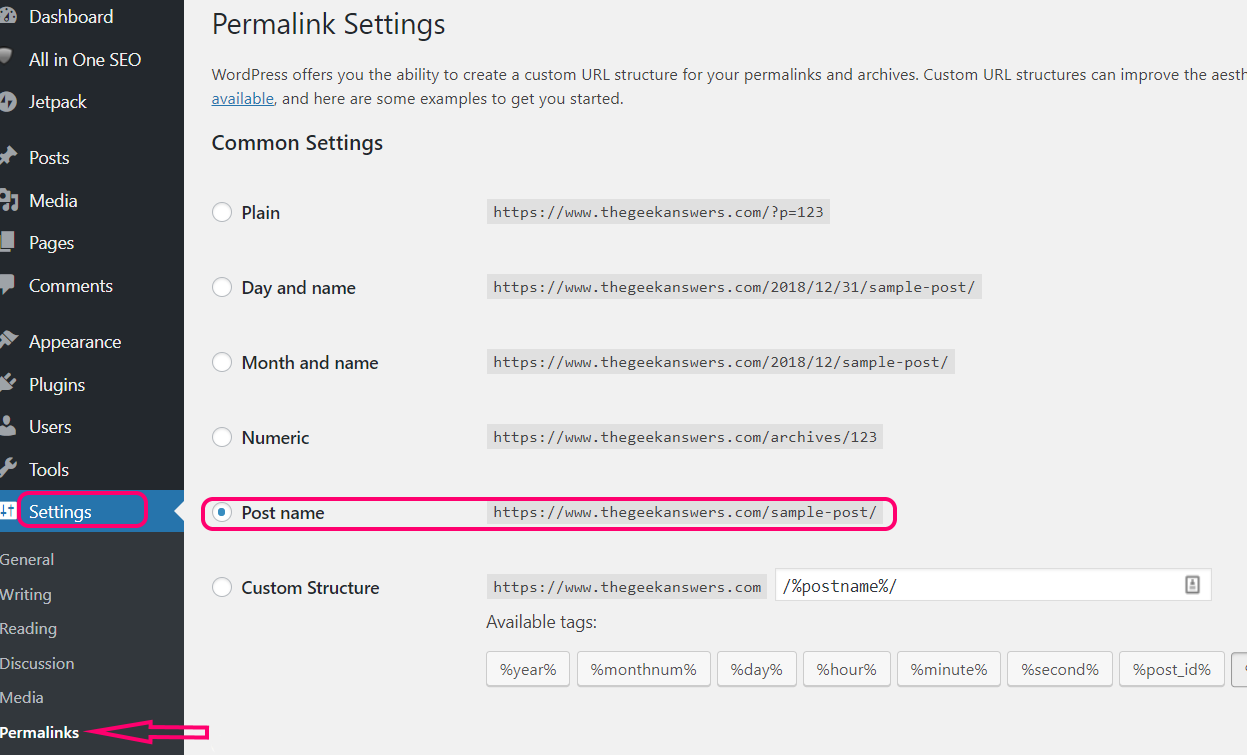Click the Pages sheet icon
1247x755 pixels.
pos(7,242)
